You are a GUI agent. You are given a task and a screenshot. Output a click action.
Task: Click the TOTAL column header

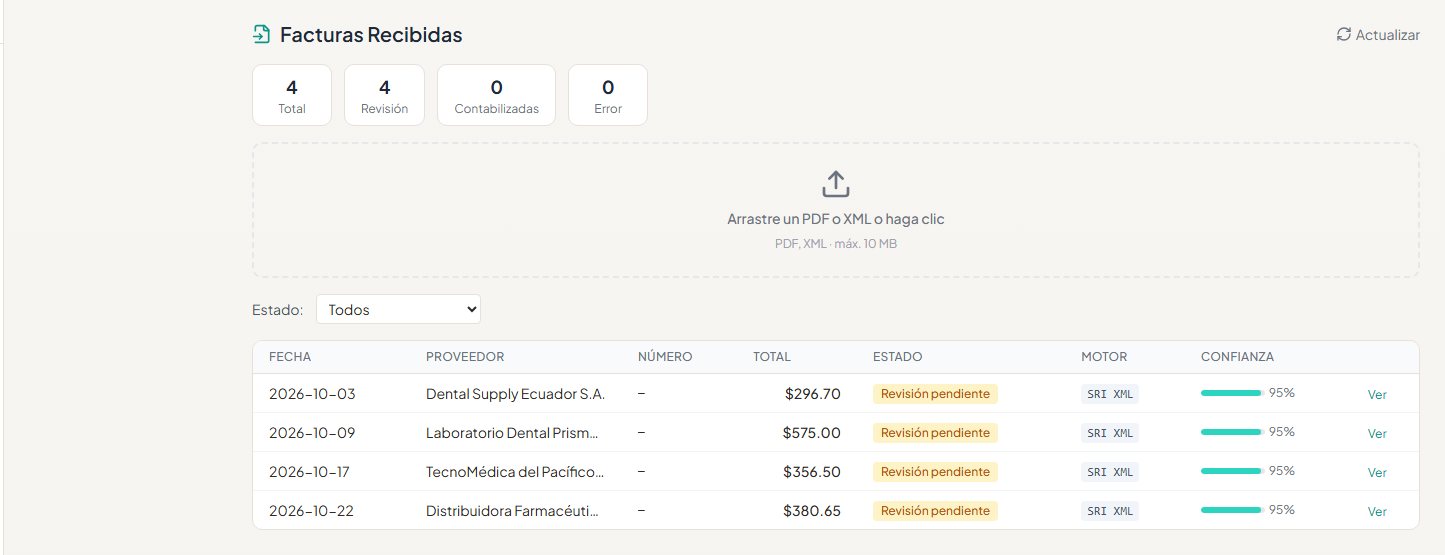tap(772, 357)
